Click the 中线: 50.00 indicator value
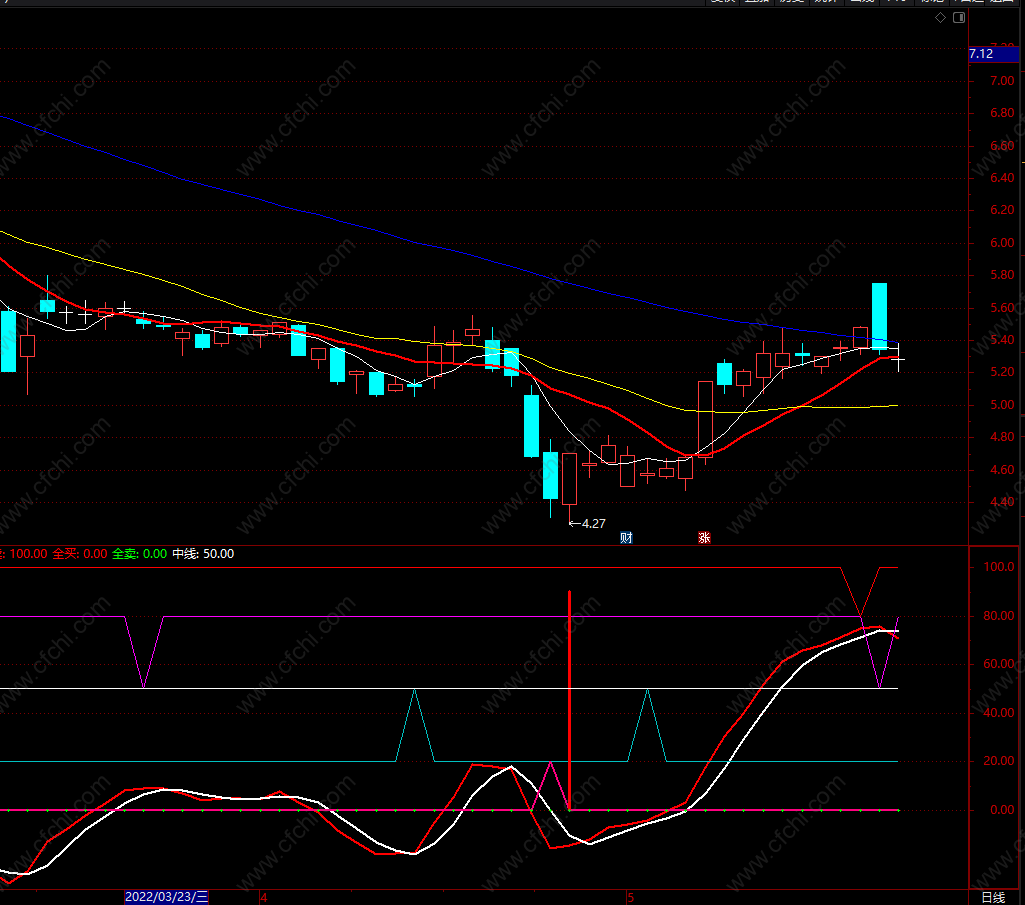 tap(203, 554)
